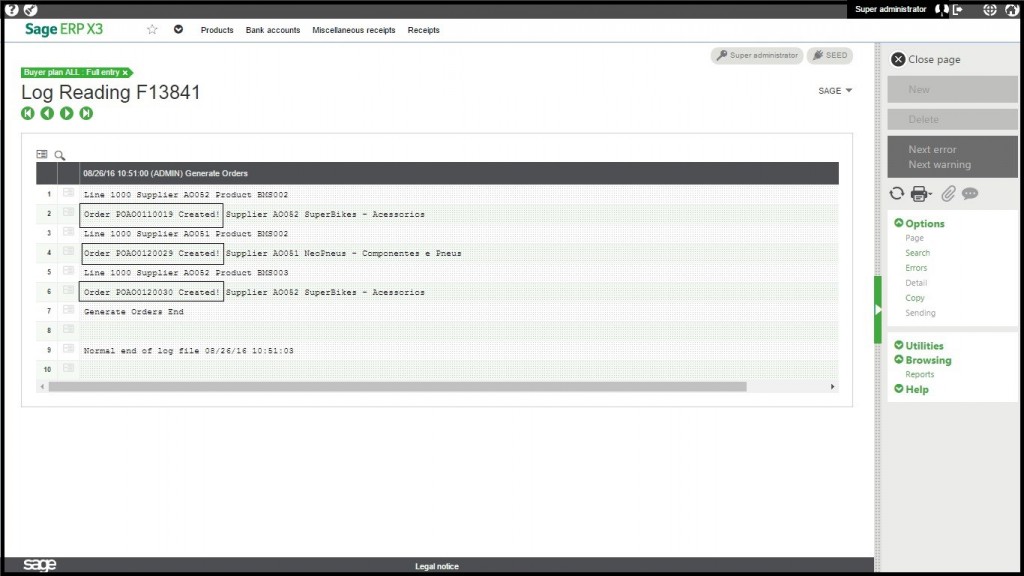Select 'Order POA0120029 Created!' log line

point(152,253)
